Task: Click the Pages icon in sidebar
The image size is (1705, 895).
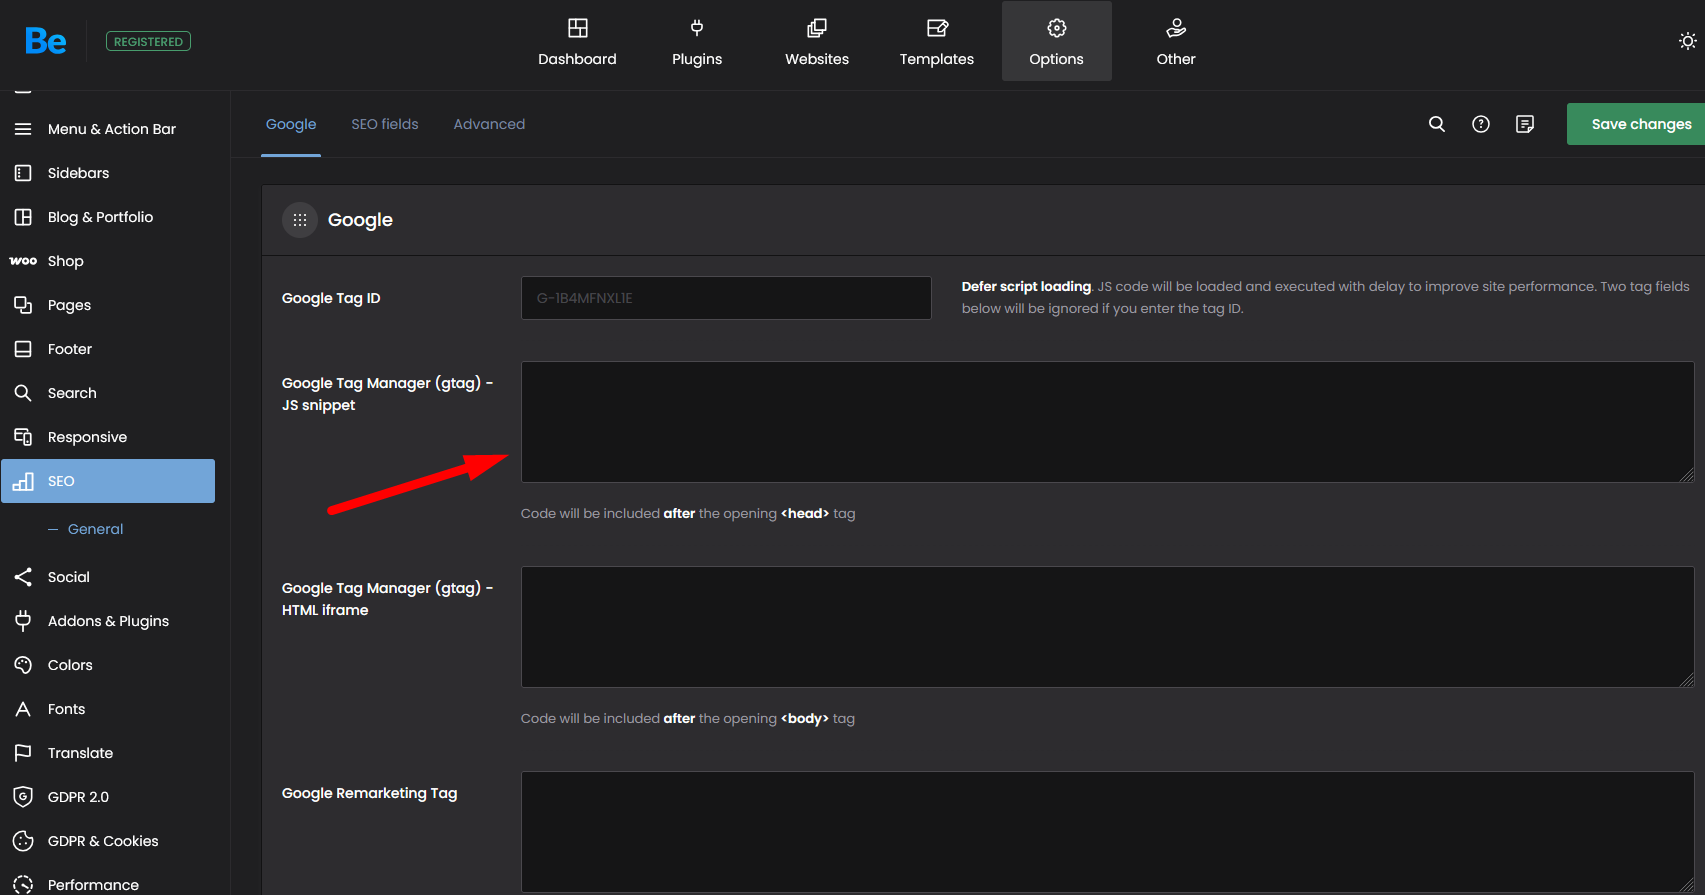Action: (23, 305)
